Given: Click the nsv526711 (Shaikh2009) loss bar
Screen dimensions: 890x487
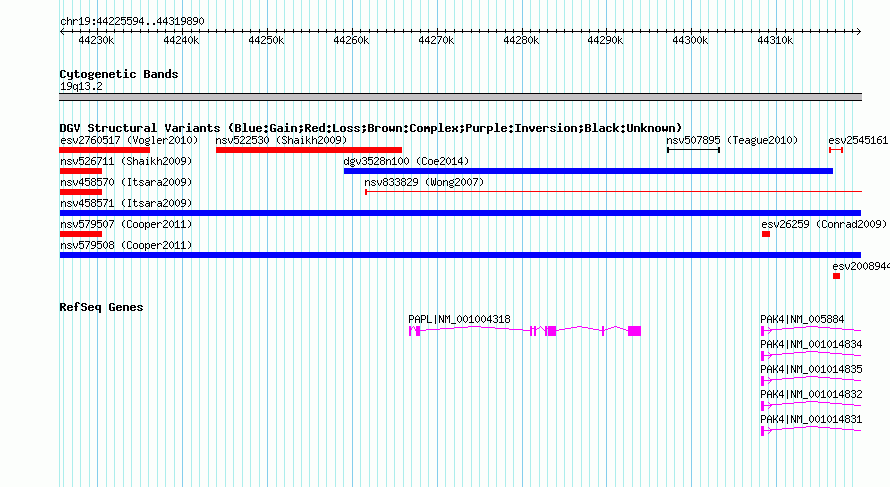Looking at the screenshot, I should coord(81,171).
